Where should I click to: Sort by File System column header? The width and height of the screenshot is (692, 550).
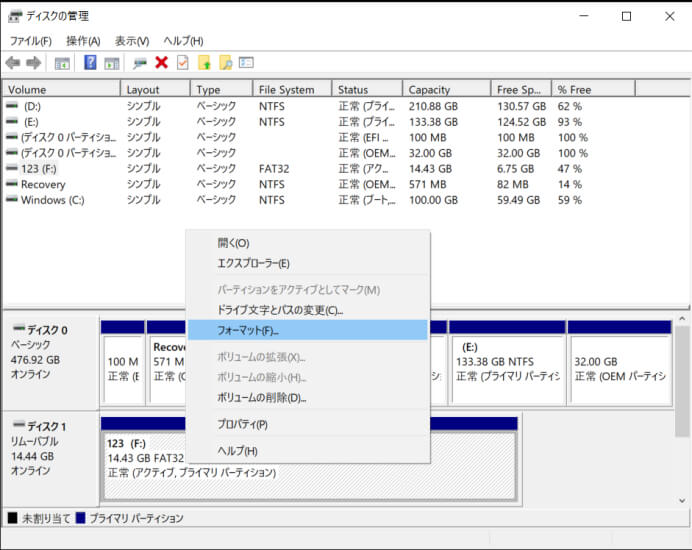click(293, 90)
